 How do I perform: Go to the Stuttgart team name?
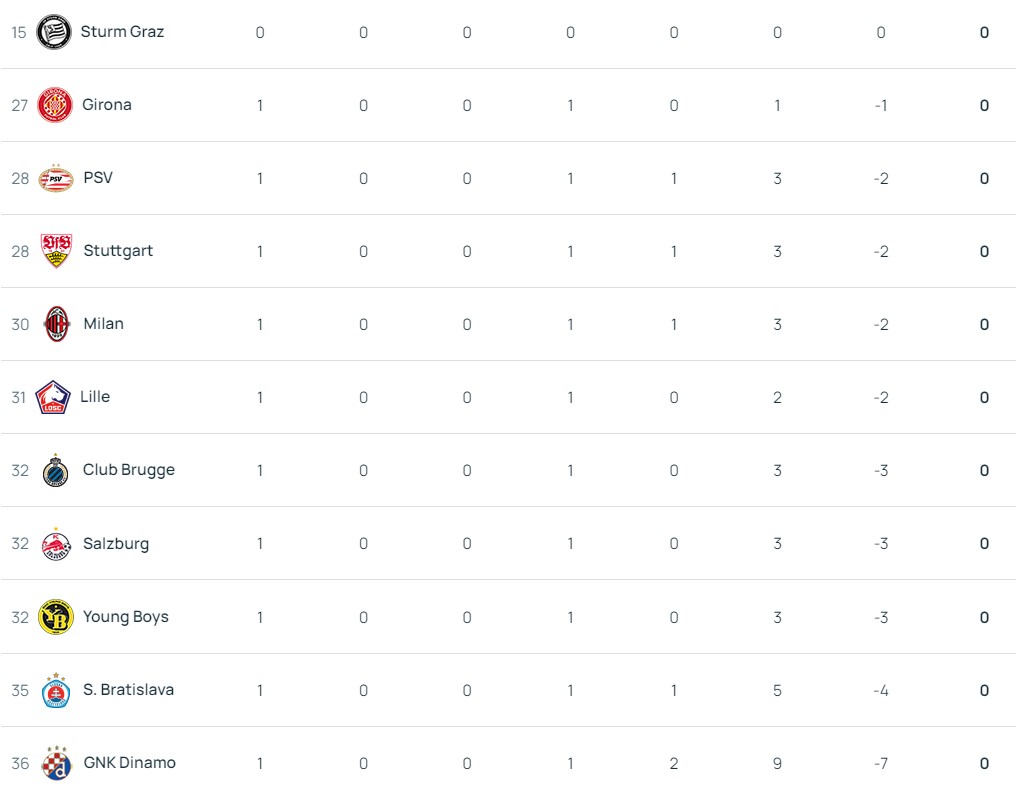point(118,251)
